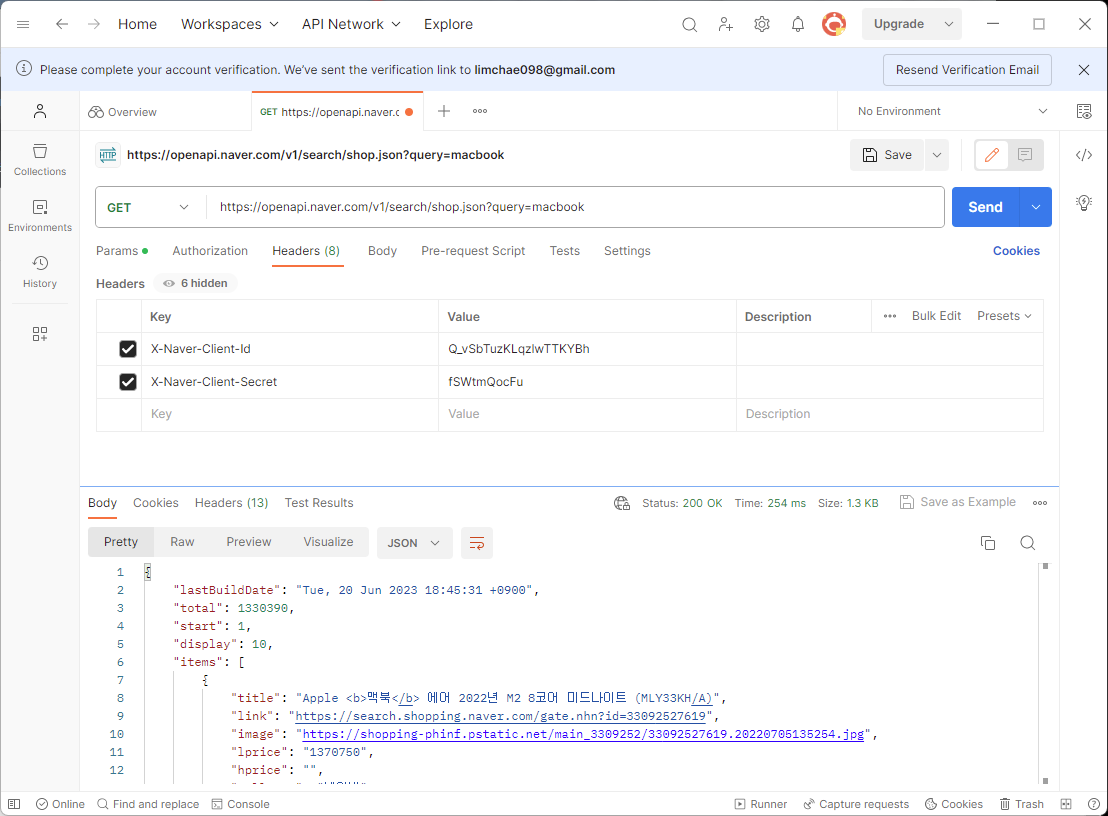Search within the response body
The image size is (1108, 816).
point(1027,543)
